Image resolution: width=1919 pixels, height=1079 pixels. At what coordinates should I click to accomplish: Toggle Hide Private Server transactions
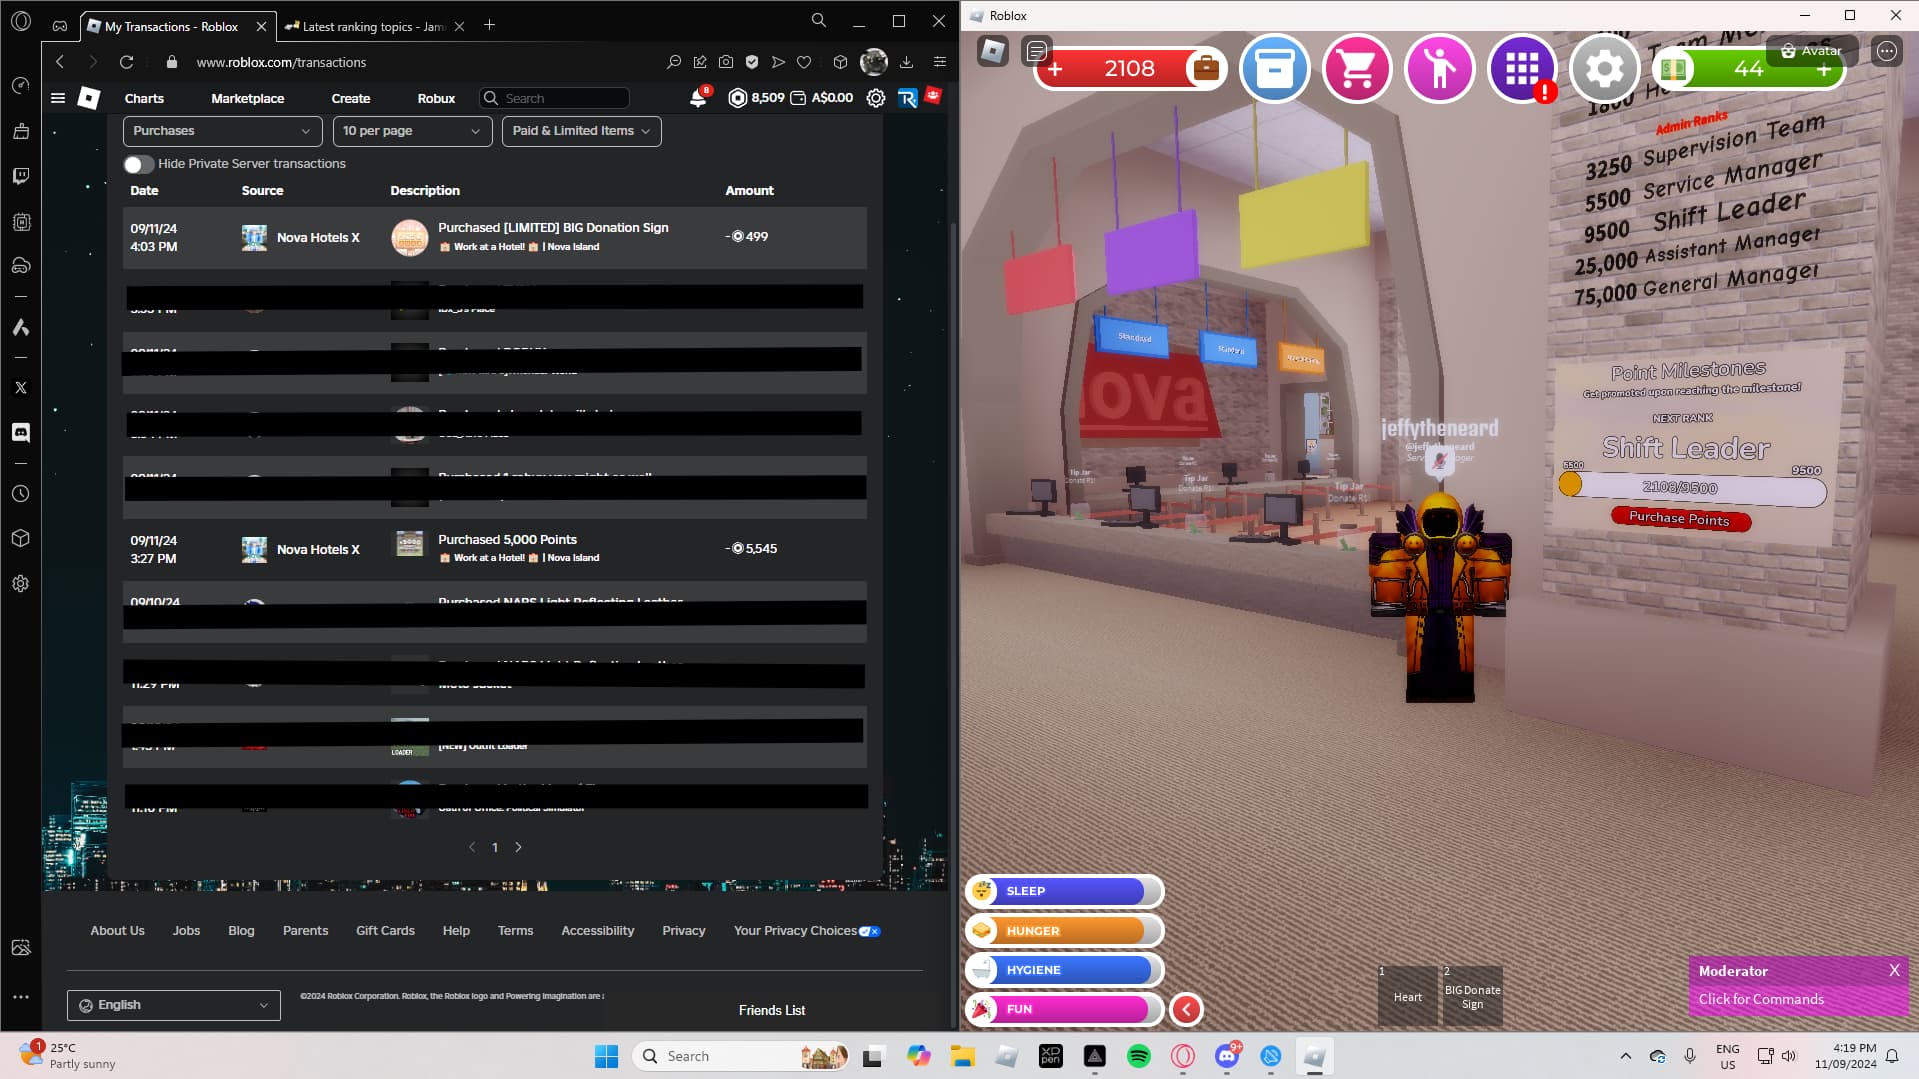pyautogui.click(x=139, y=164)
